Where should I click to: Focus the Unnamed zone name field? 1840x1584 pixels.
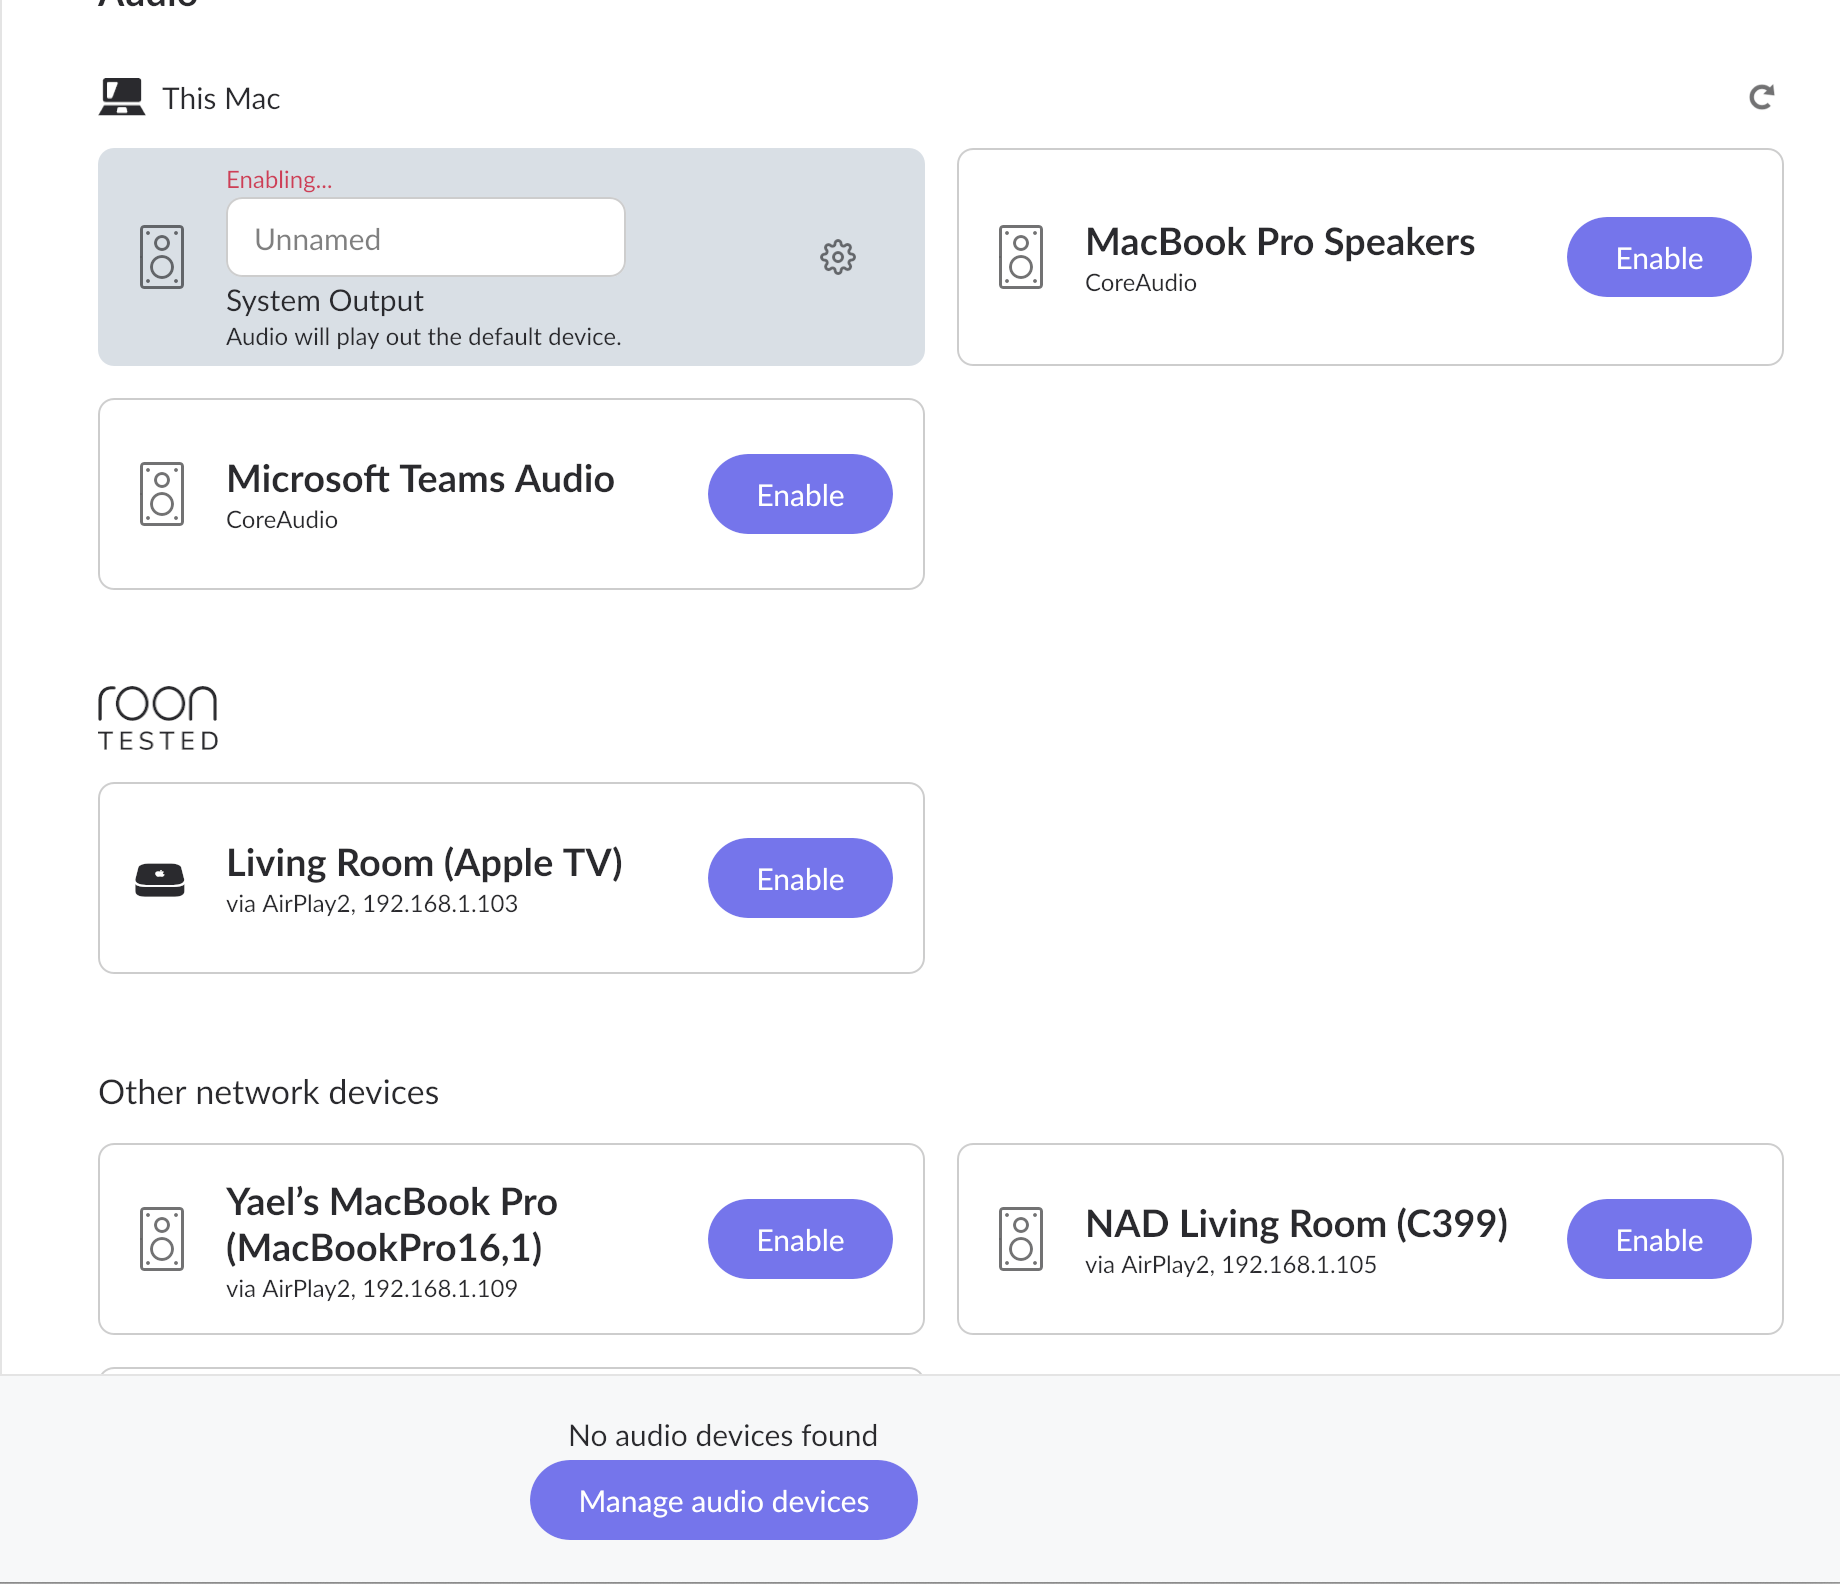pyautogui.click(x=426, y=238)
